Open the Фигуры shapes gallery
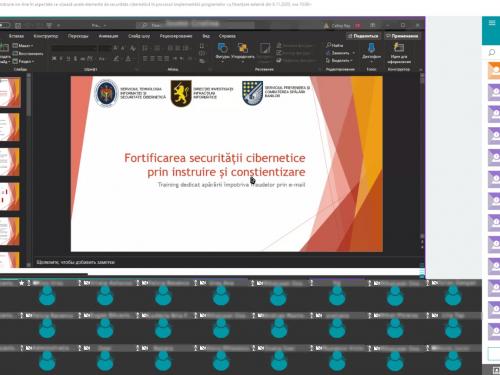The height and width of the screenshot is (375, 500). [x=222, y=52]
